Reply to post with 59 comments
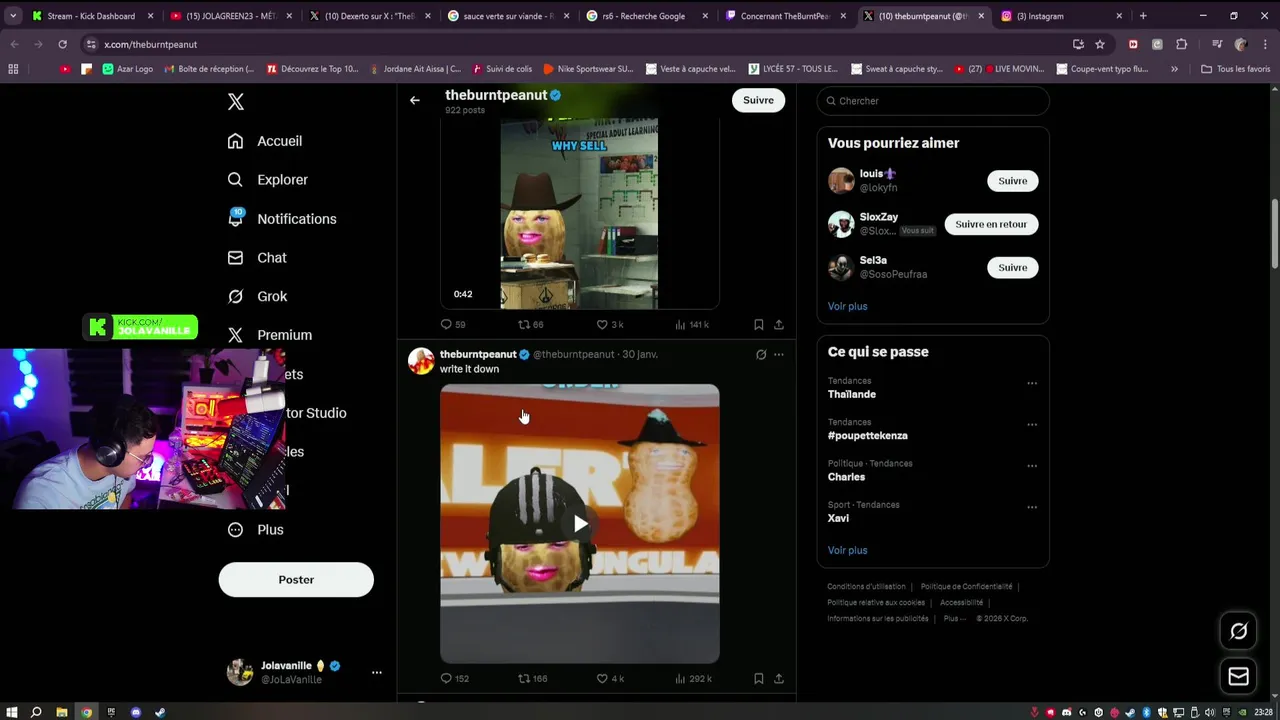The width and height of the screenshot is (1280, 720). coord(453,324)
